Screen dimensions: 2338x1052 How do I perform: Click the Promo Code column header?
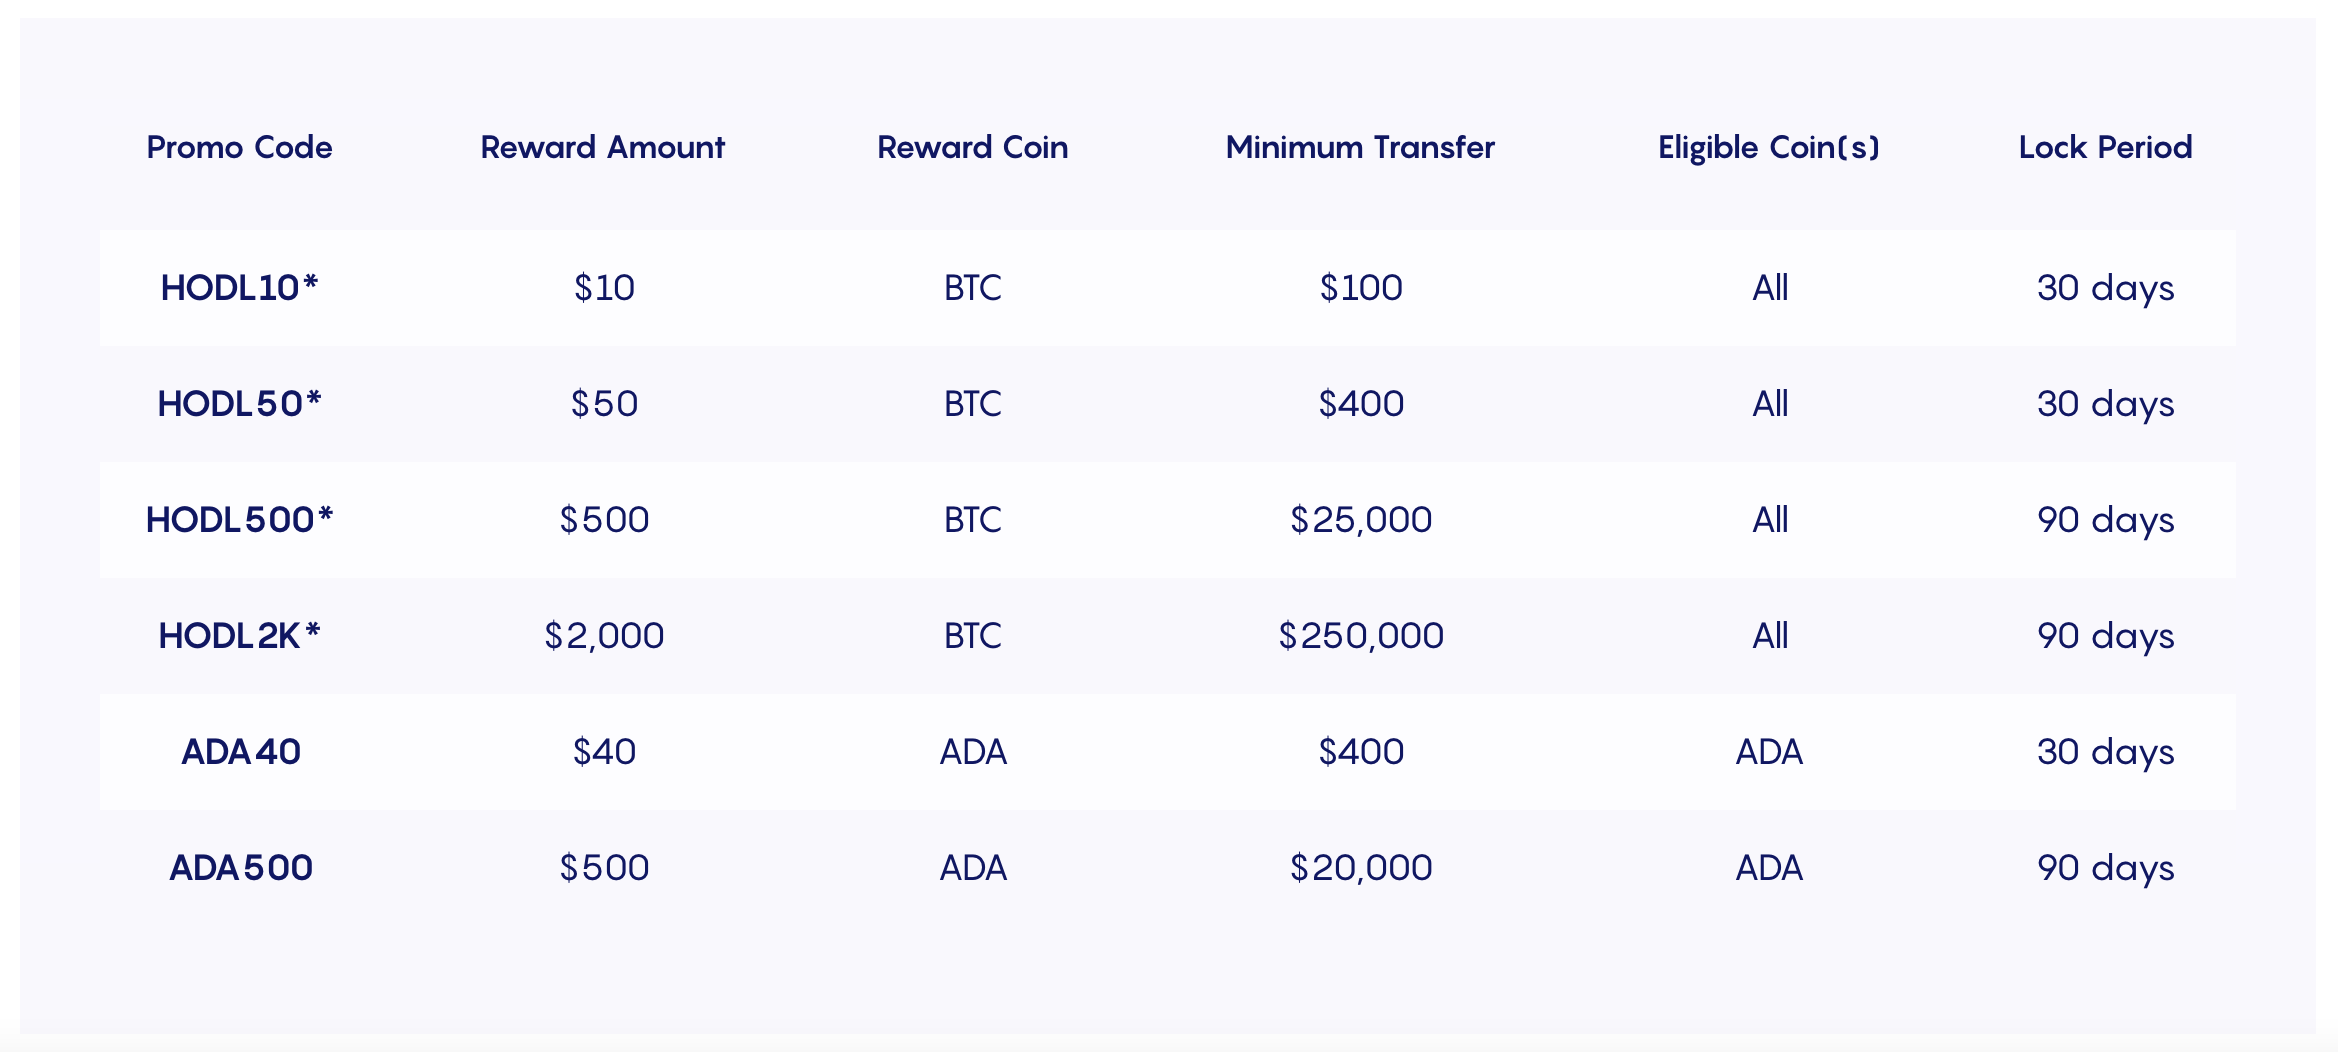point(239,147)
